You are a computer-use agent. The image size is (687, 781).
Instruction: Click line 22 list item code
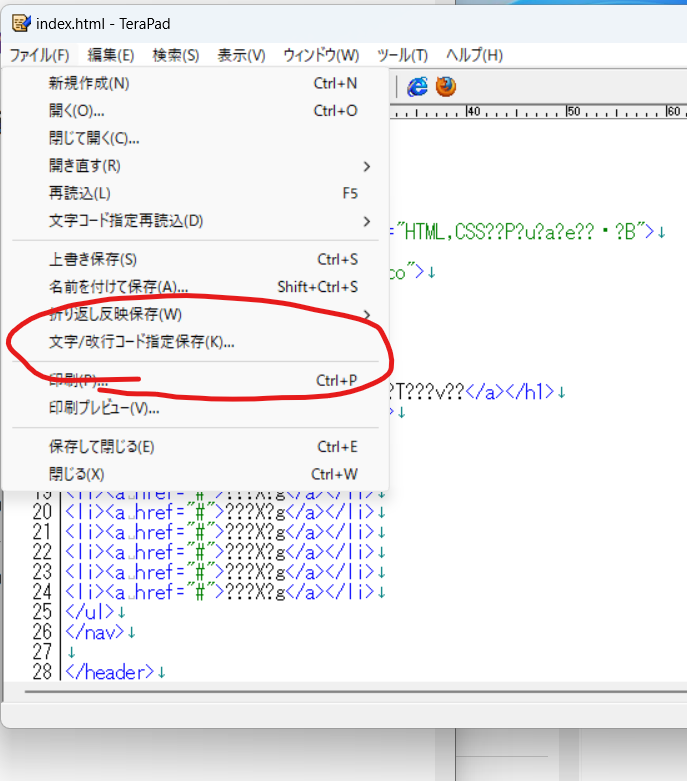click(x=220, y=552)
